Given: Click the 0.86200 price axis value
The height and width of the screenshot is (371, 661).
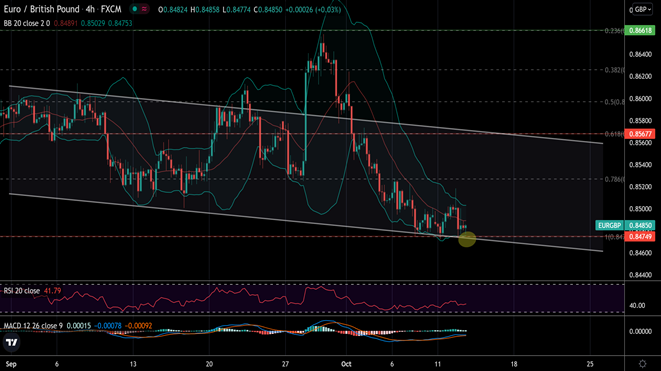Looking at the screenshot, I should click(640, 76).
